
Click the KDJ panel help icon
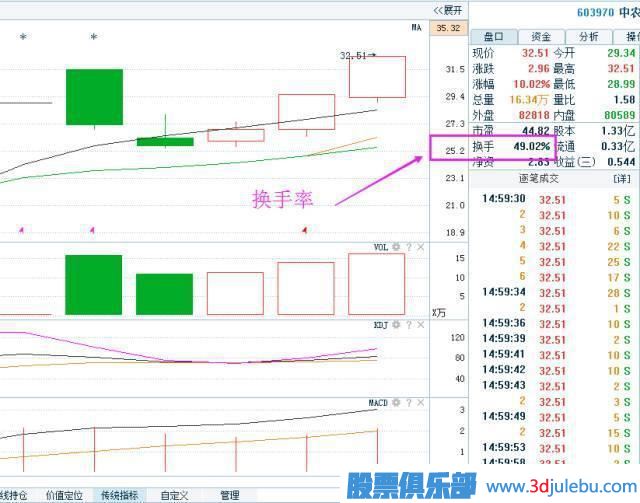(x=409, y=325)
